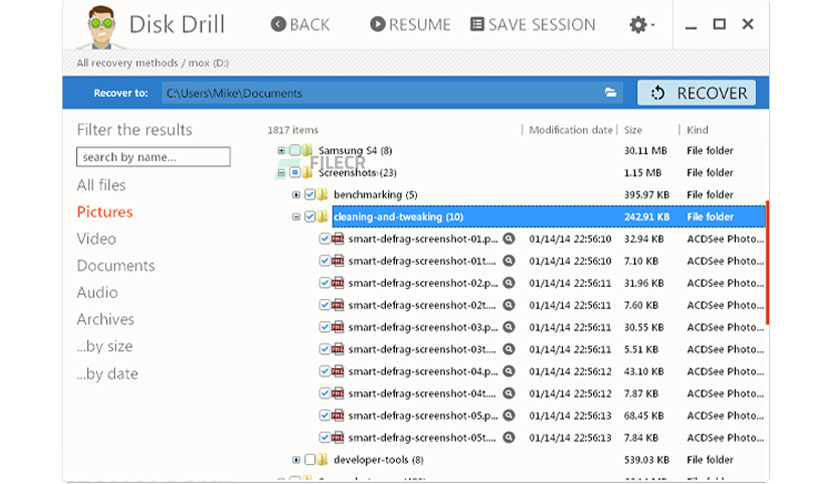
Task: Sort by Size column header
Action: click(x=633, y=130)
